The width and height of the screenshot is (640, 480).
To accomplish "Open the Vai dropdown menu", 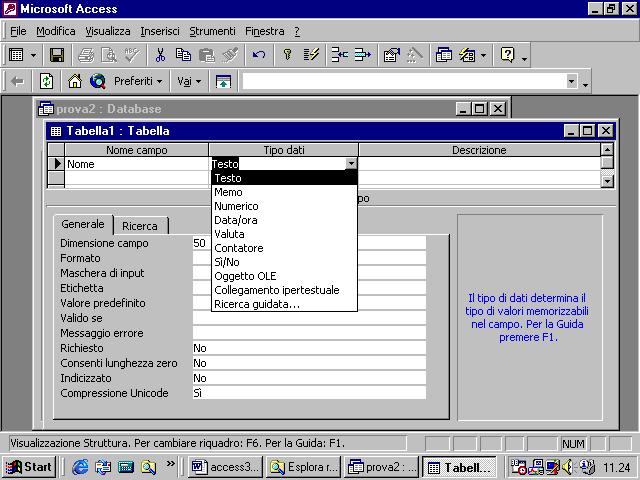I will [x=189, y=81].
